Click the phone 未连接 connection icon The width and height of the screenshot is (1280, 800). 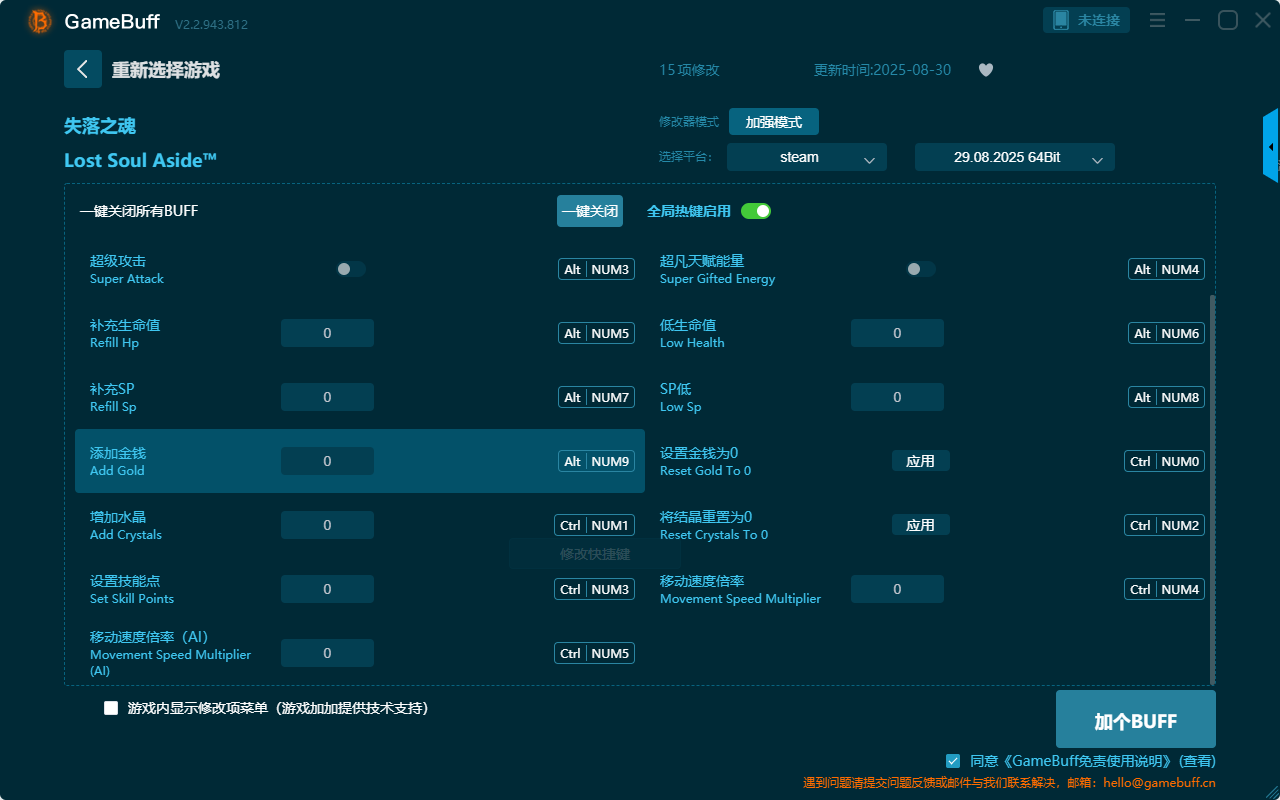coord(1087,20)
